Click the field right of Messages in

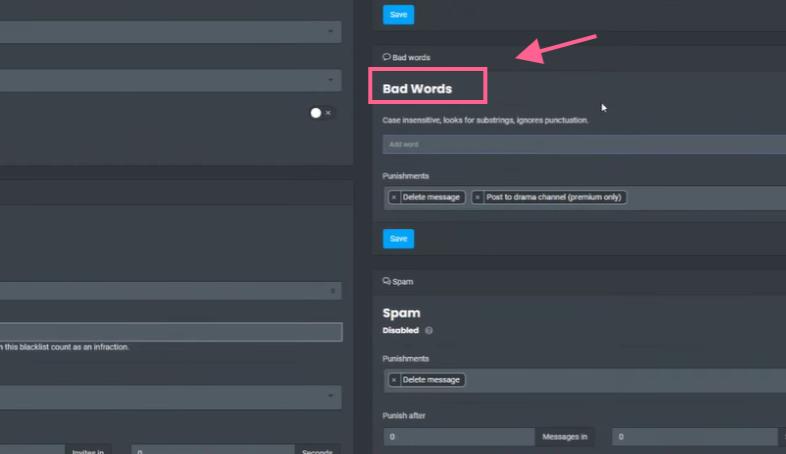694,437
